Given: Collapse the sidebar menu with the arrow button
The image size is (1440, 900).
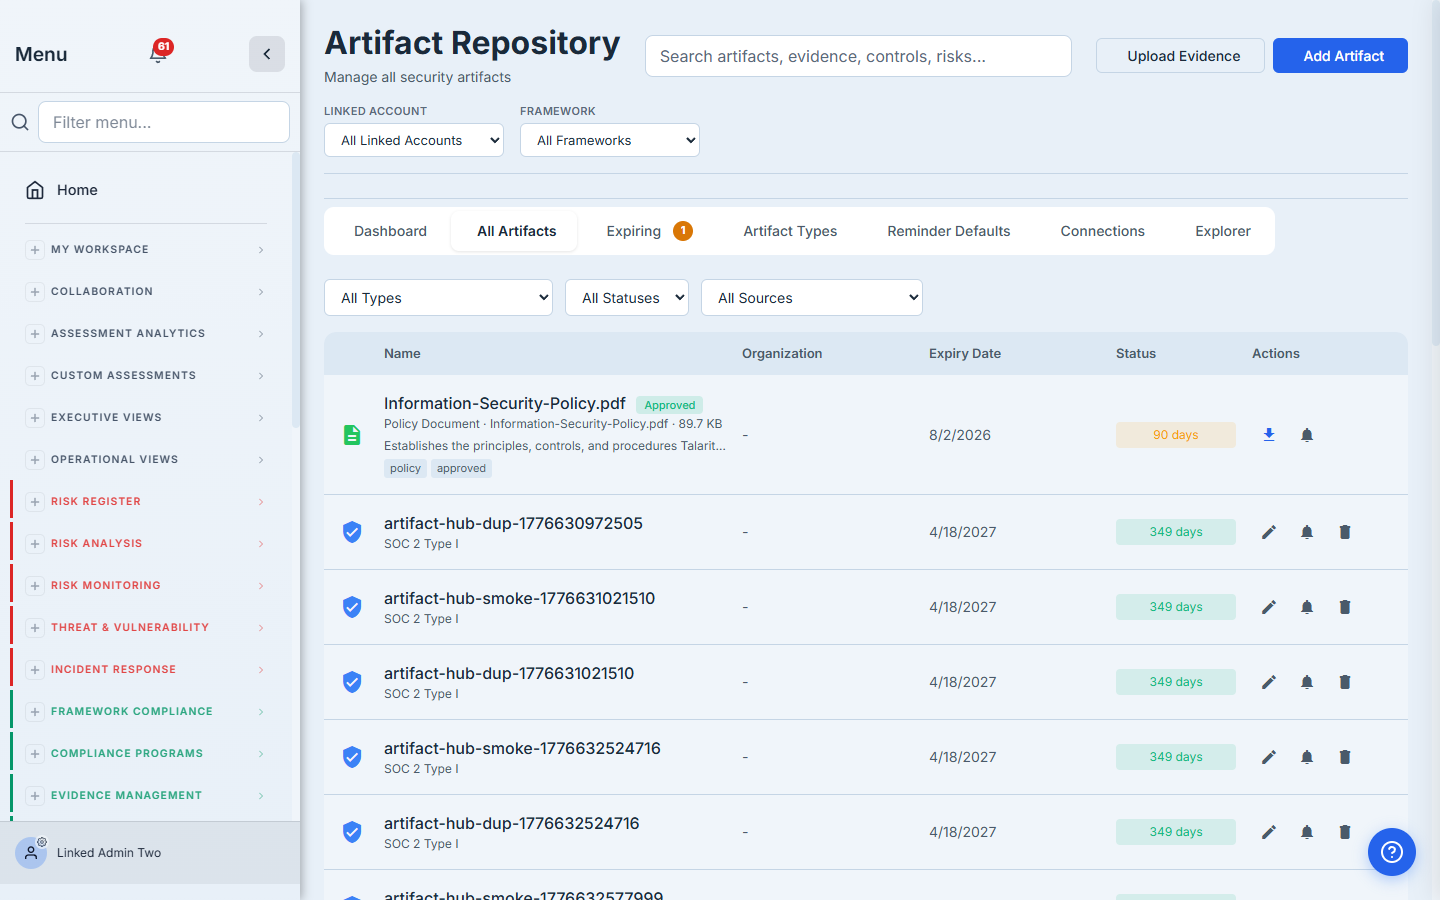Looking at the screenshot, I should pos(267,54).
